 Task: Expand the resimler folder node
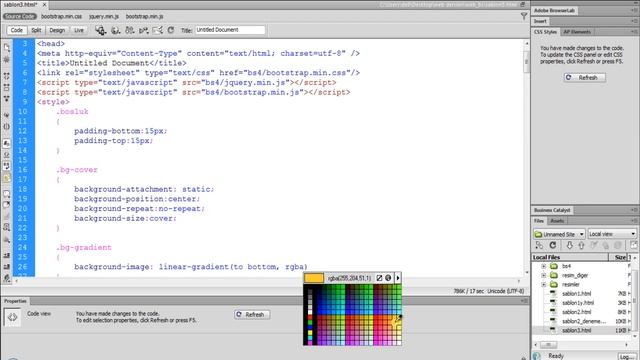544,284
